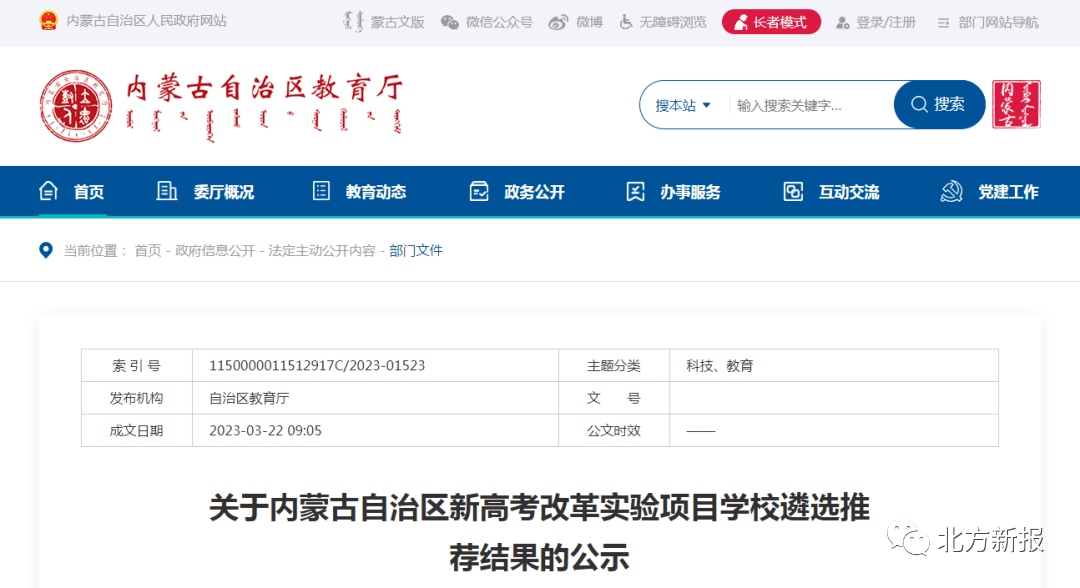Click the red Inner Mongolia seal logo

tap(1016, 105)
